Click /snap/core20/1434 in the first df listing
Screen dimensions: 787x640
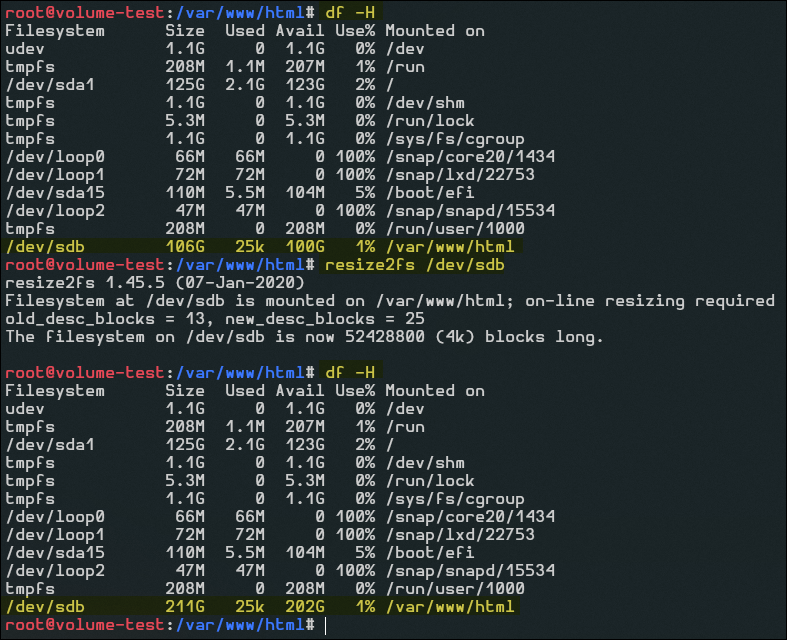(469, 157)
